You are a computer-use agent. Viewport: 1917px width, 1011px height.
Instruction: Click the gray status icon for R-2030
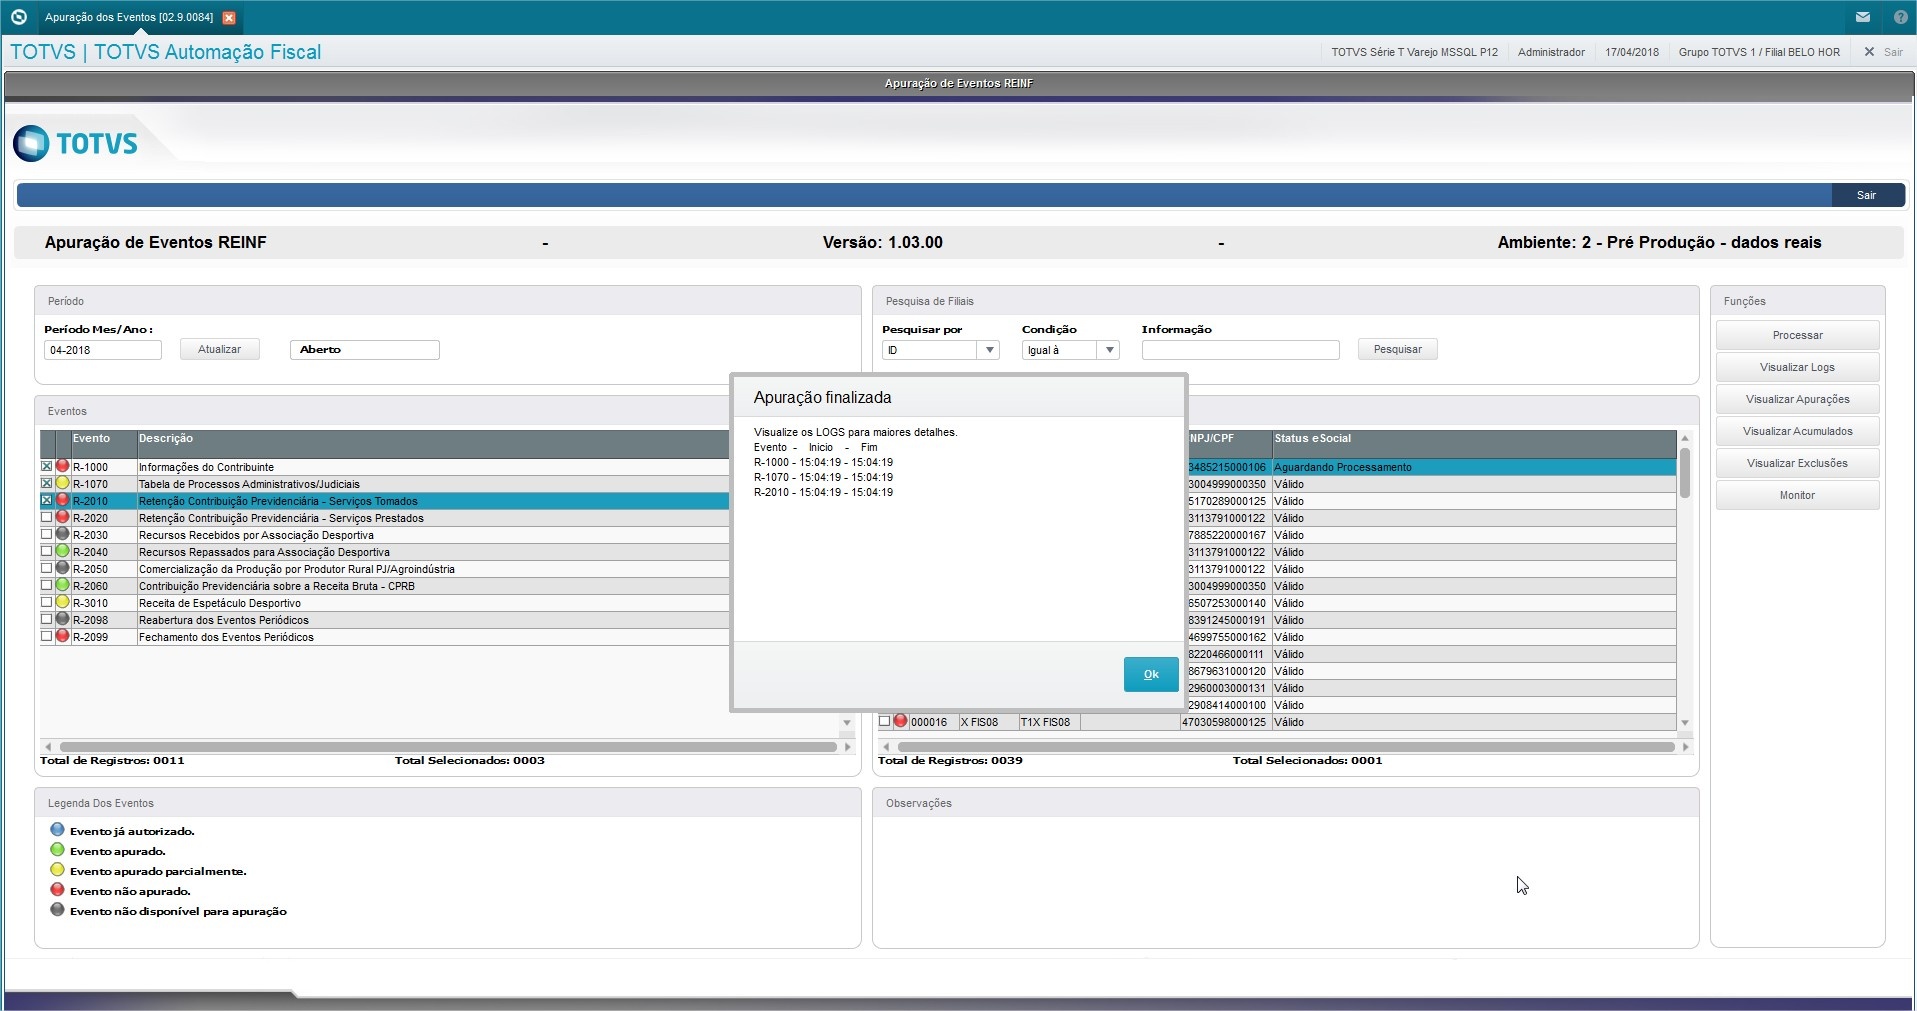pyautogui.click(x=63, y=534)
